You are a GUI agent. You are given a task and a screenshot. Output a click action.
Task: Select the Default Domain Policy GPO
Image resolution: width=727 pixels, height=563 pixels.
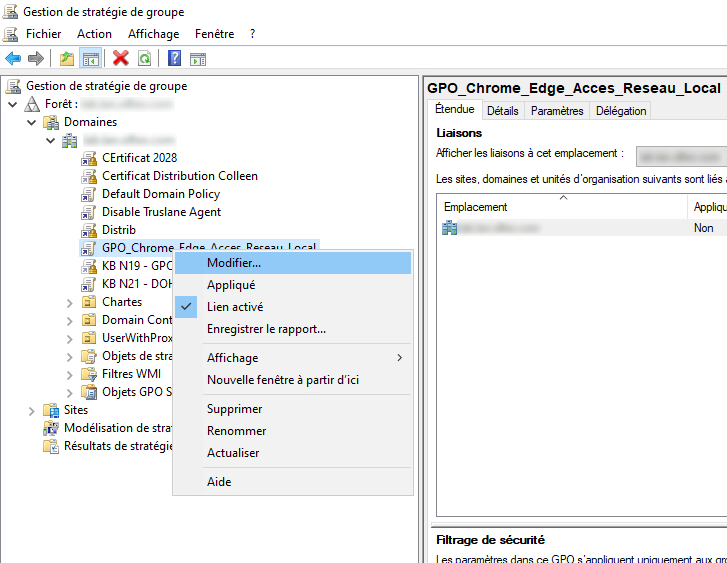tap(160, 194)
